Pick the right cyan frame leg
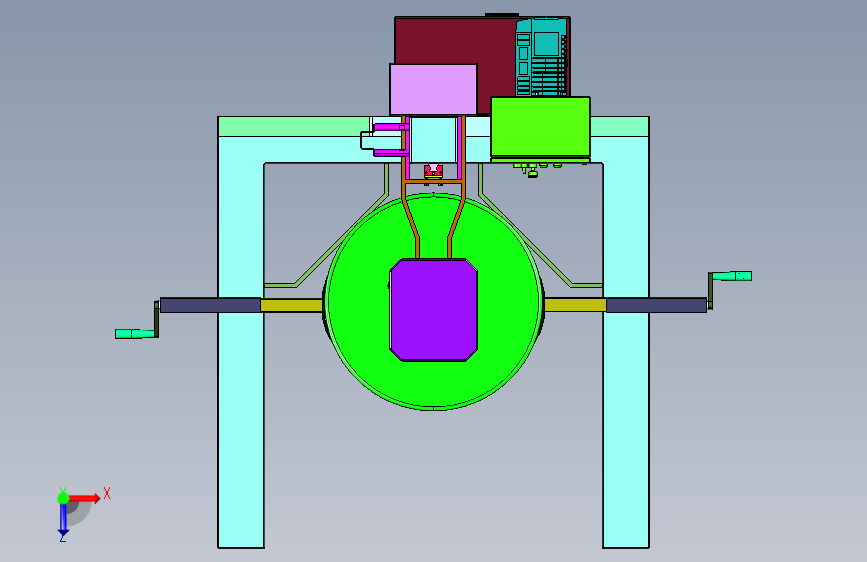 (626, 354)
